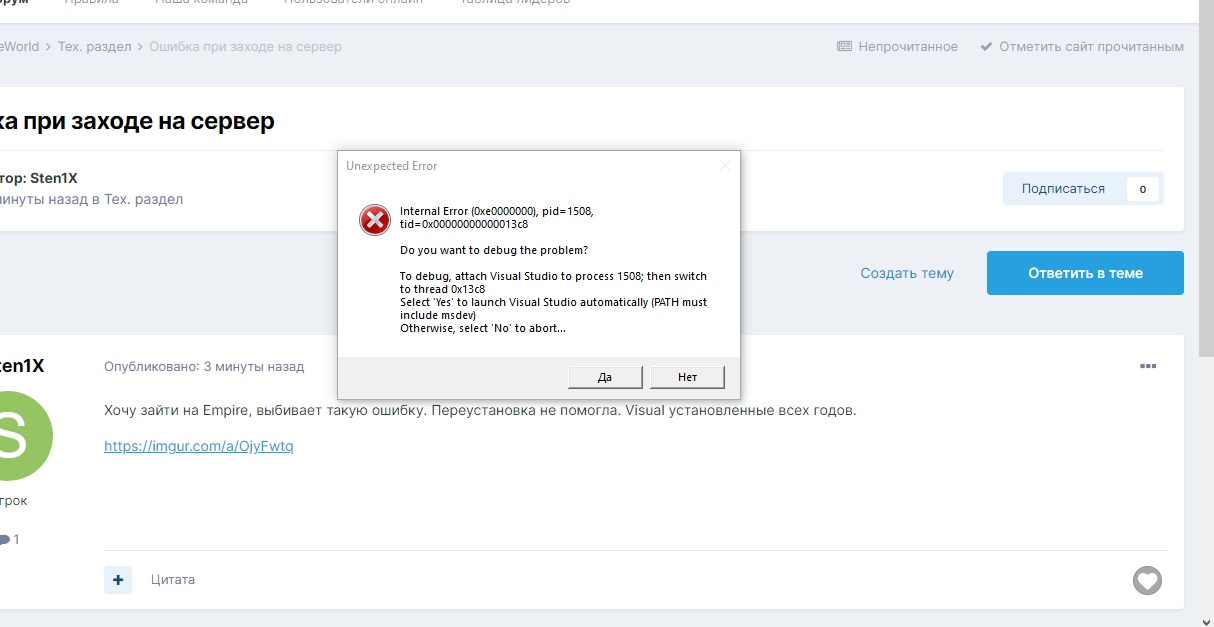1214x627 pixels.
Task: Open the imgur.com/a/OjyFwtq link
Action: [199, 447]
